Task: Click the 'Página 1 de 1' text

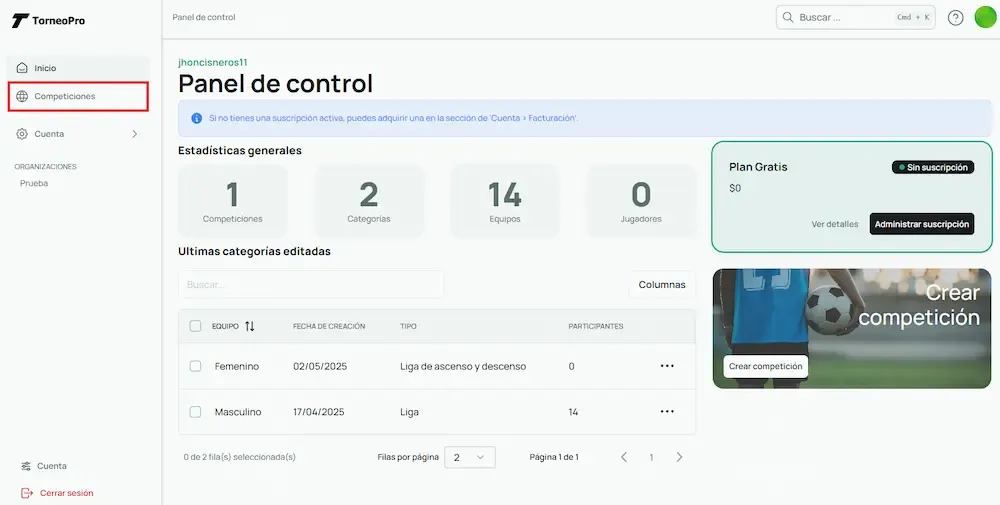Action: click(x=554, y=457)
